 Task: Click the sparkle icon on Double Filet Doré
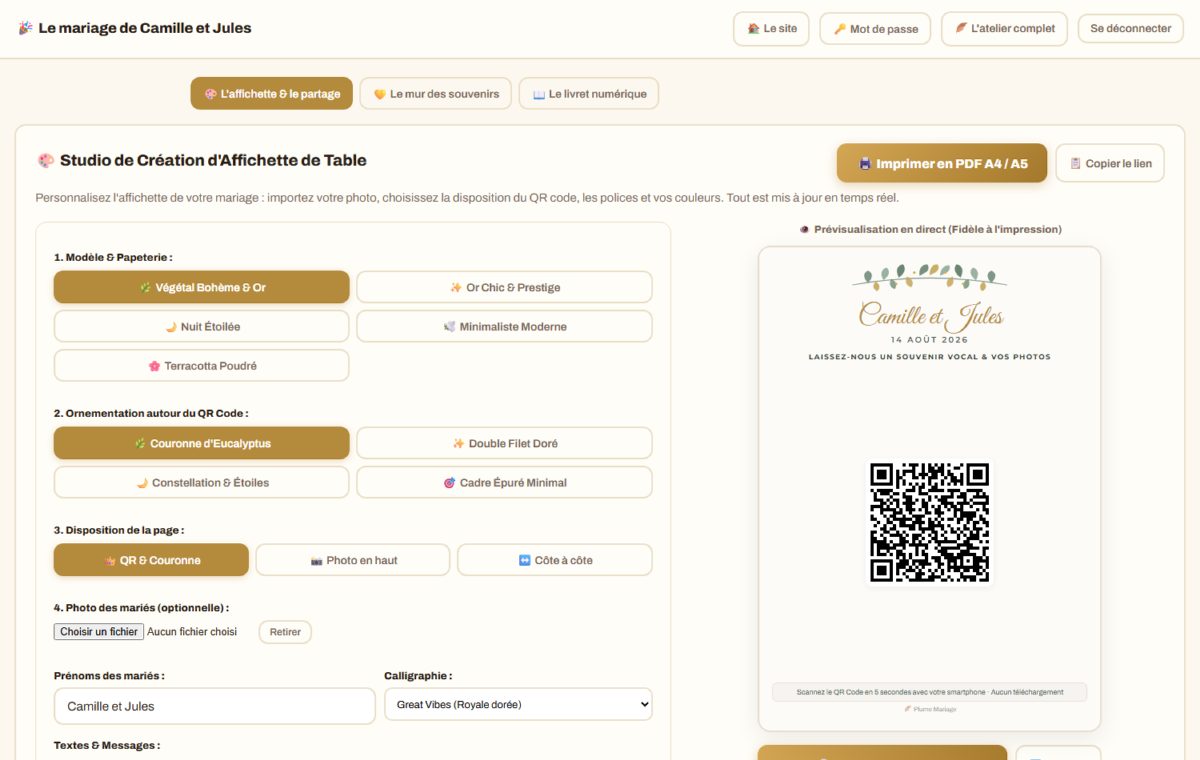(458, 443)
